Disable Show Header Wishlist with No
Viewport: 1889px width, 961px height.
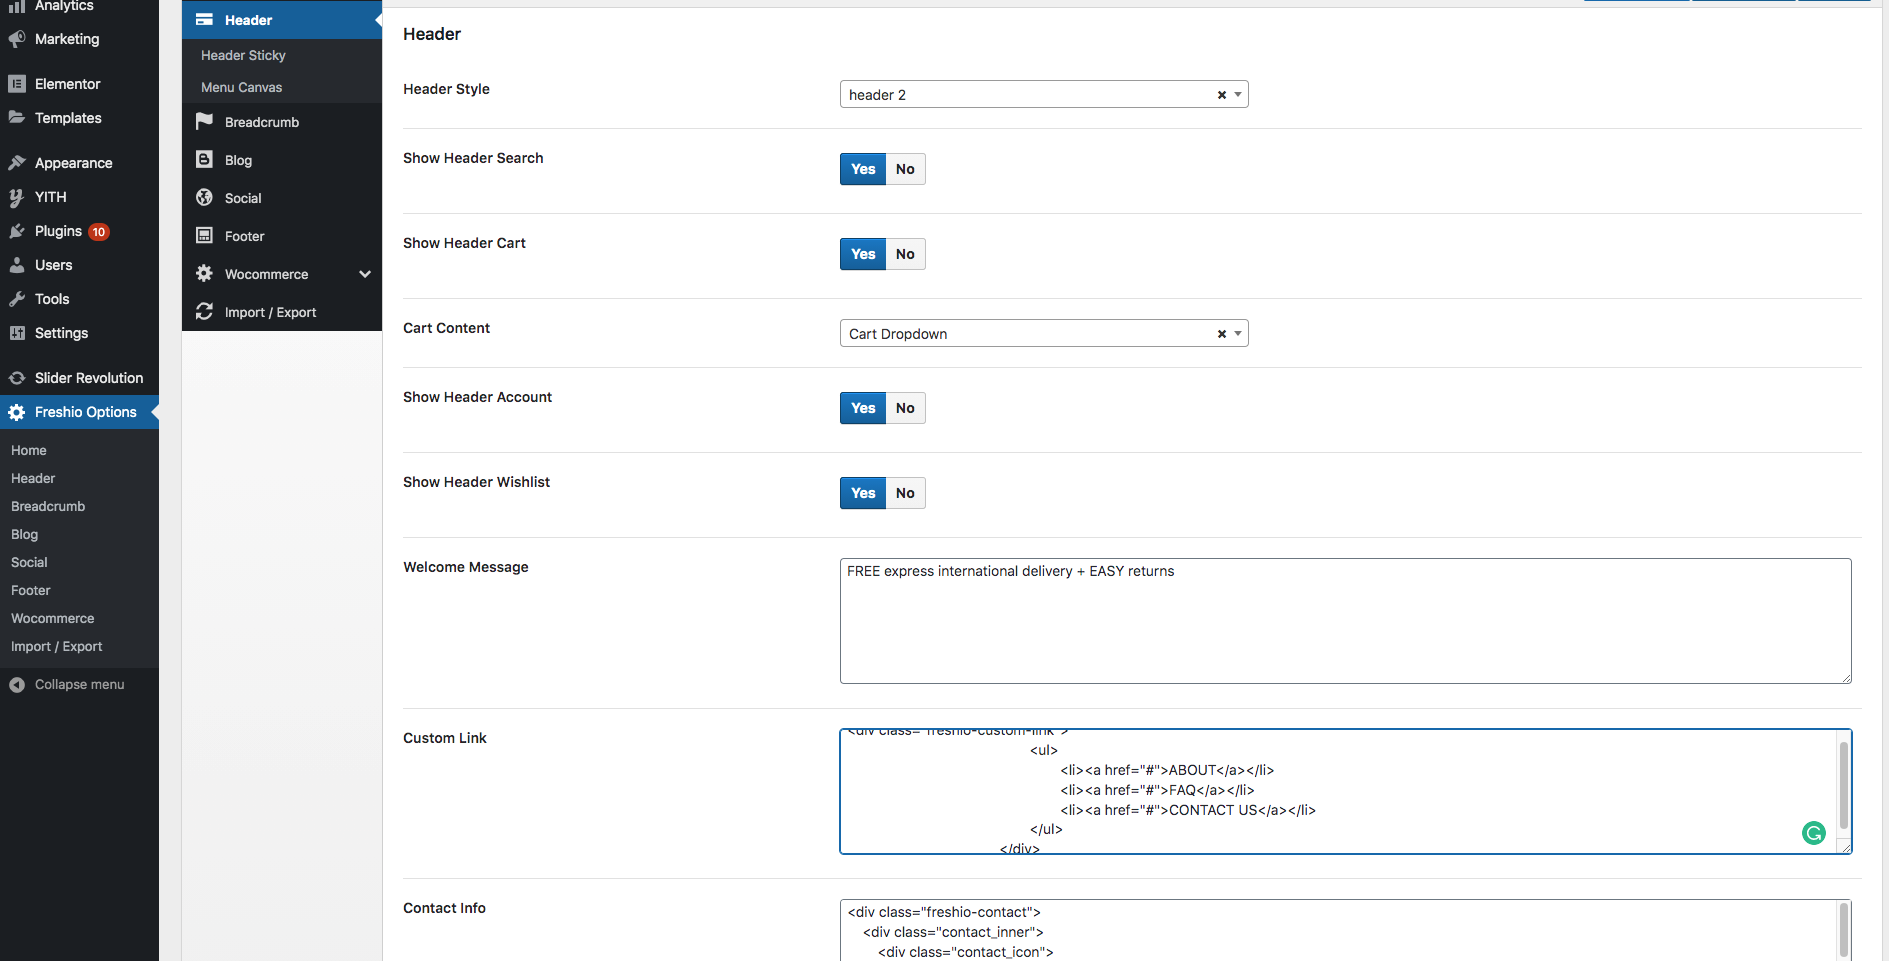click(905, 493)
